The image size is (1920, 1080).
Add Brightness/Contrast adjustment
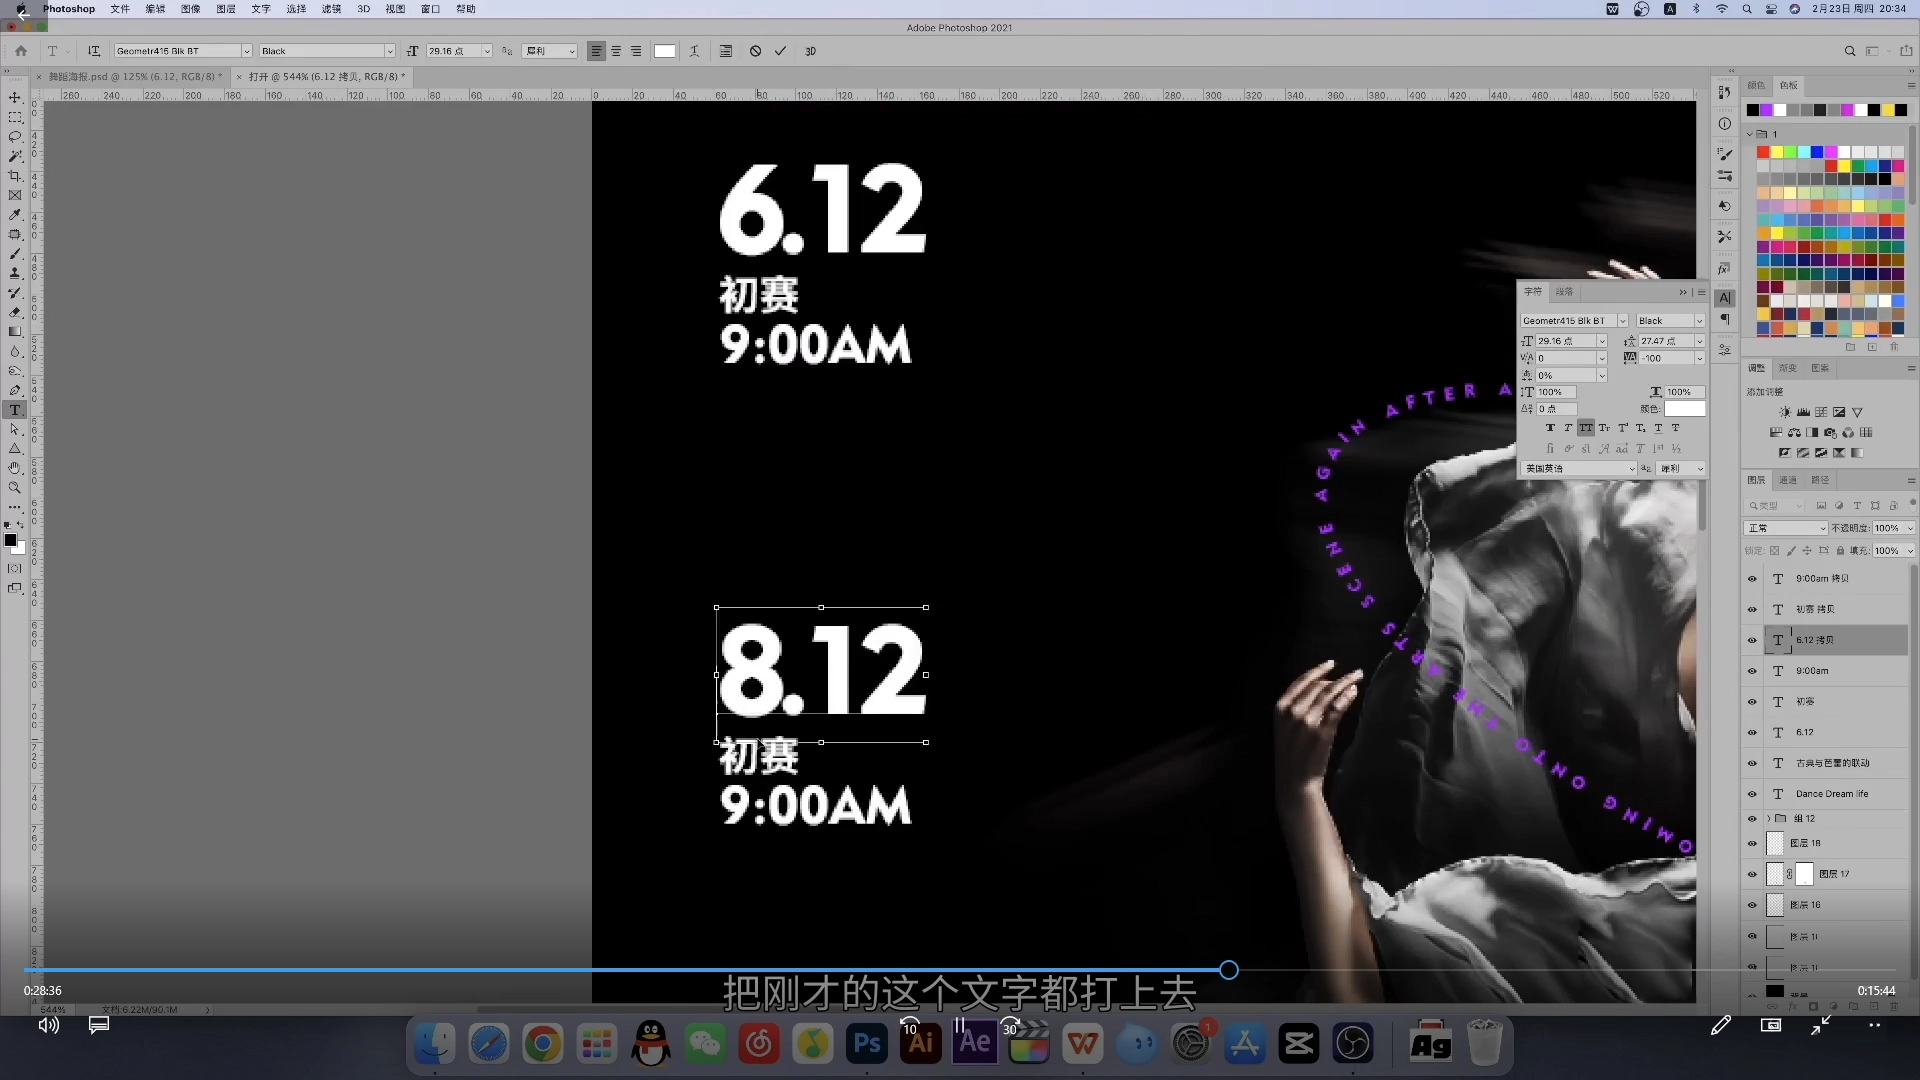coord(1785,412)
